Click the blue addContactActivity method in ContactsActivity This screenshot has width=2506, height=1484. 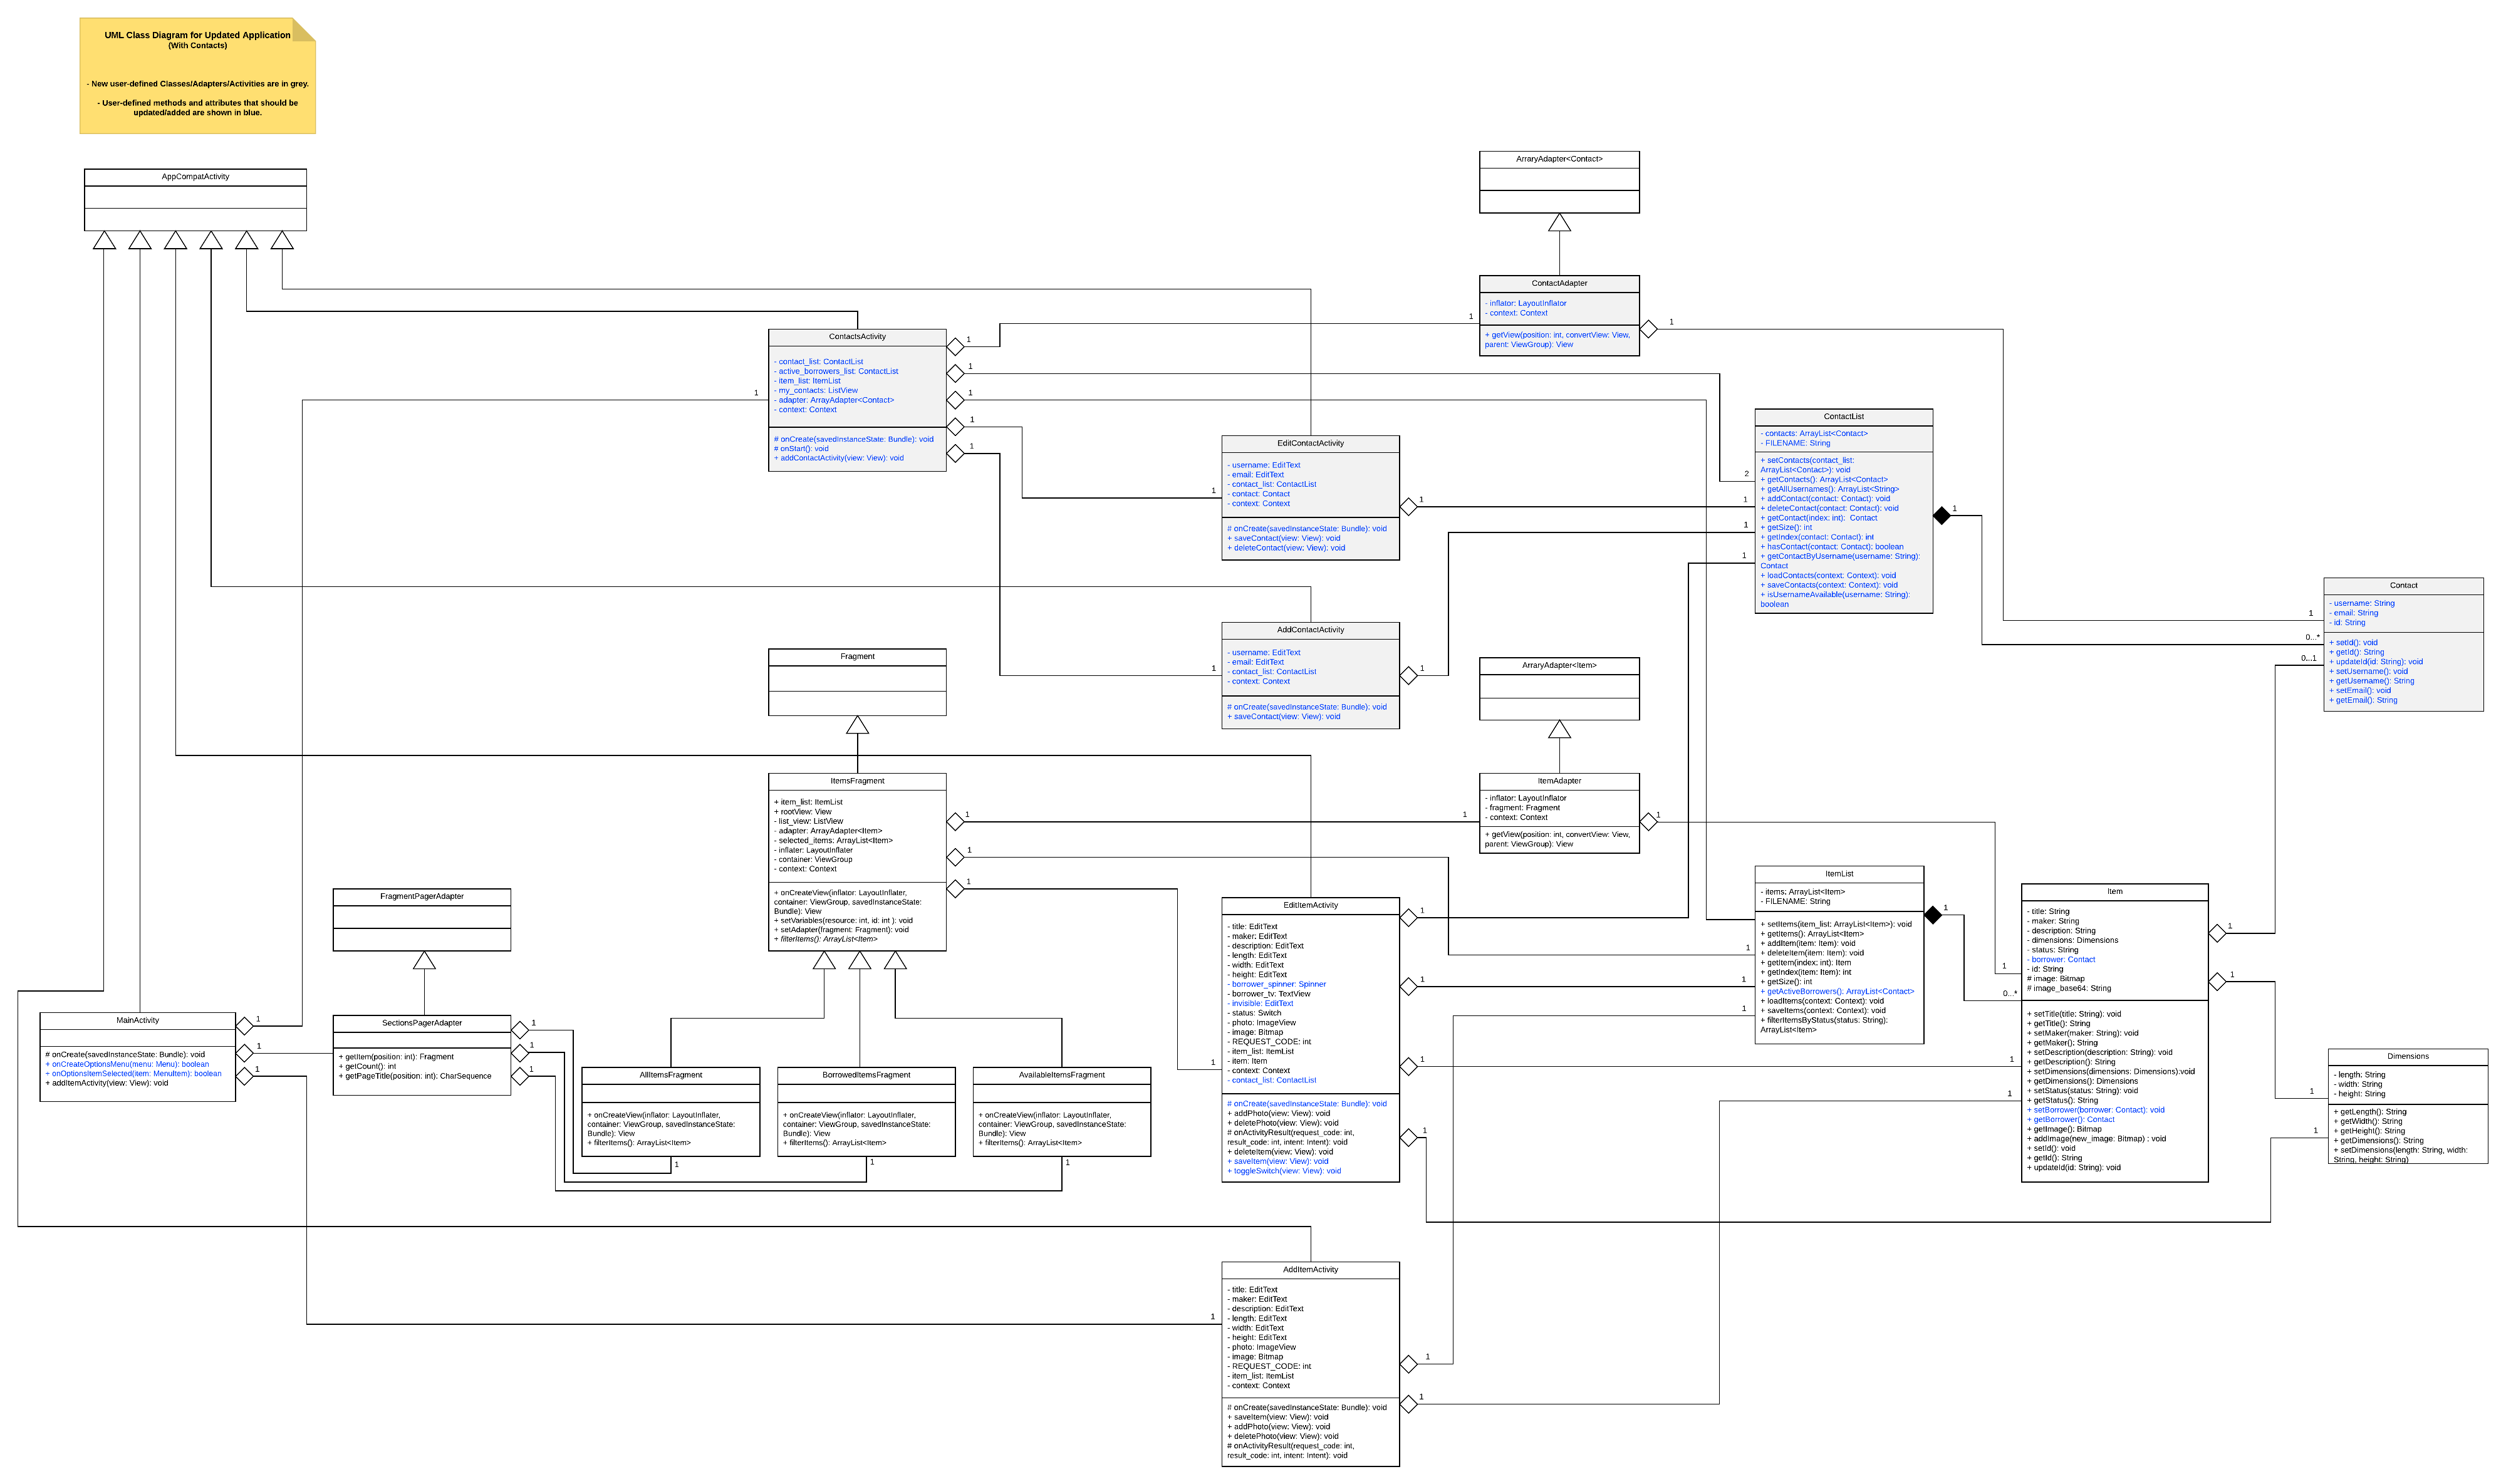(838, 457)
